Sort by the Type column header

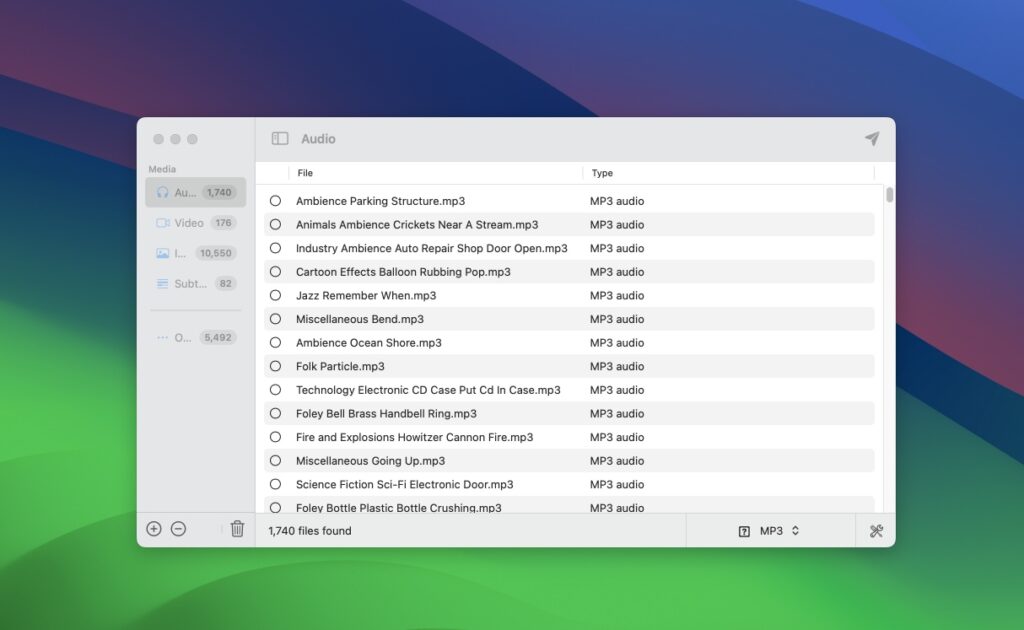[x=601, y=172]
